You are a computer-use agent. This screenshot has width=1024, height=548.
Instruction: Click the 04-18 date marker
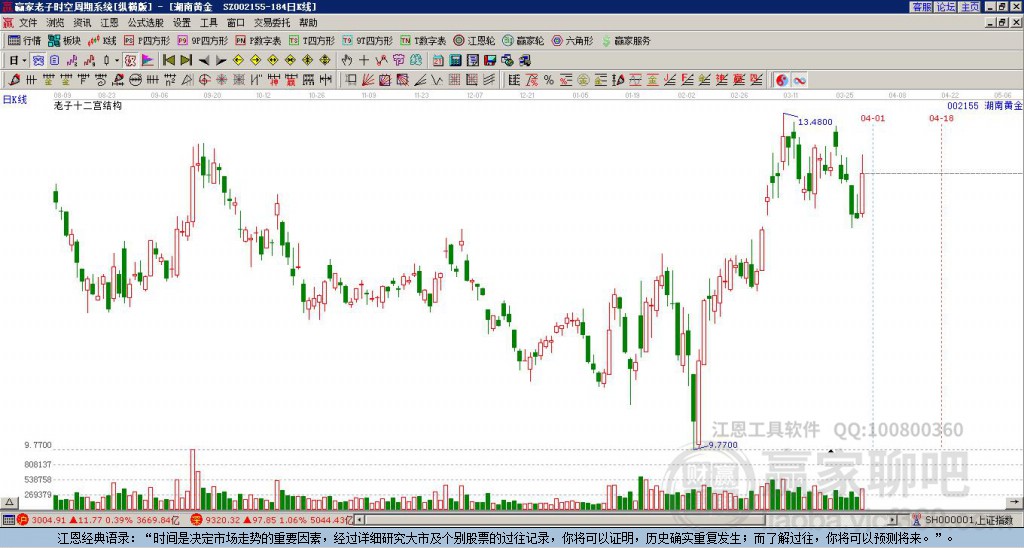[941, 118]
